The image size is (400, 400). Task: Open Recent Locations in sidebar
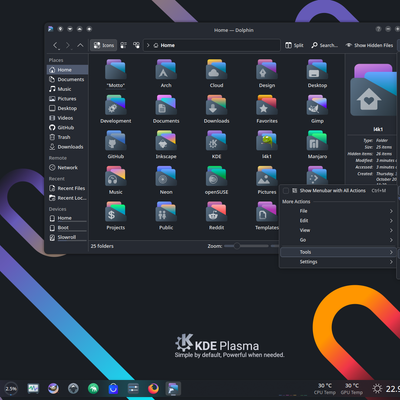coord(67,198)
